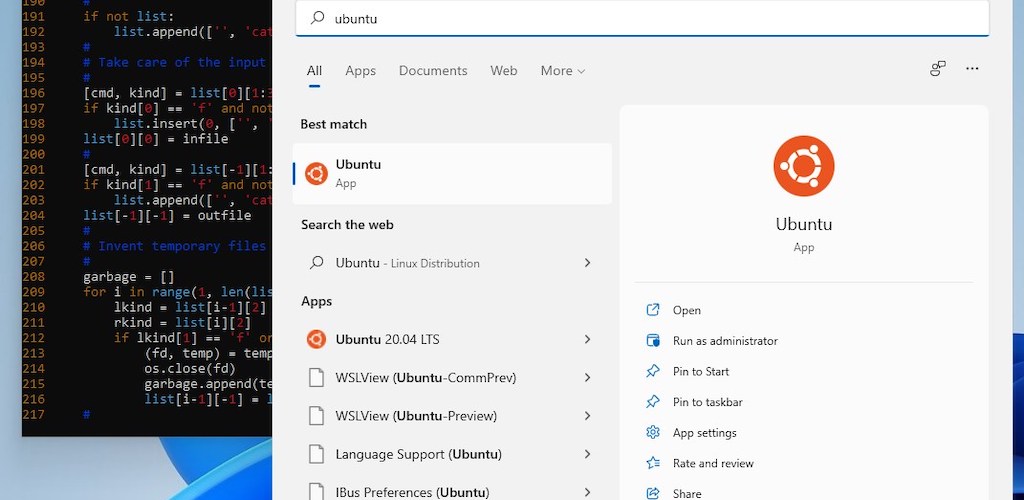This screenshot has width=1024, height=500.
Task: Click the Pin to Start pin icon
Action: pos(653,371)
